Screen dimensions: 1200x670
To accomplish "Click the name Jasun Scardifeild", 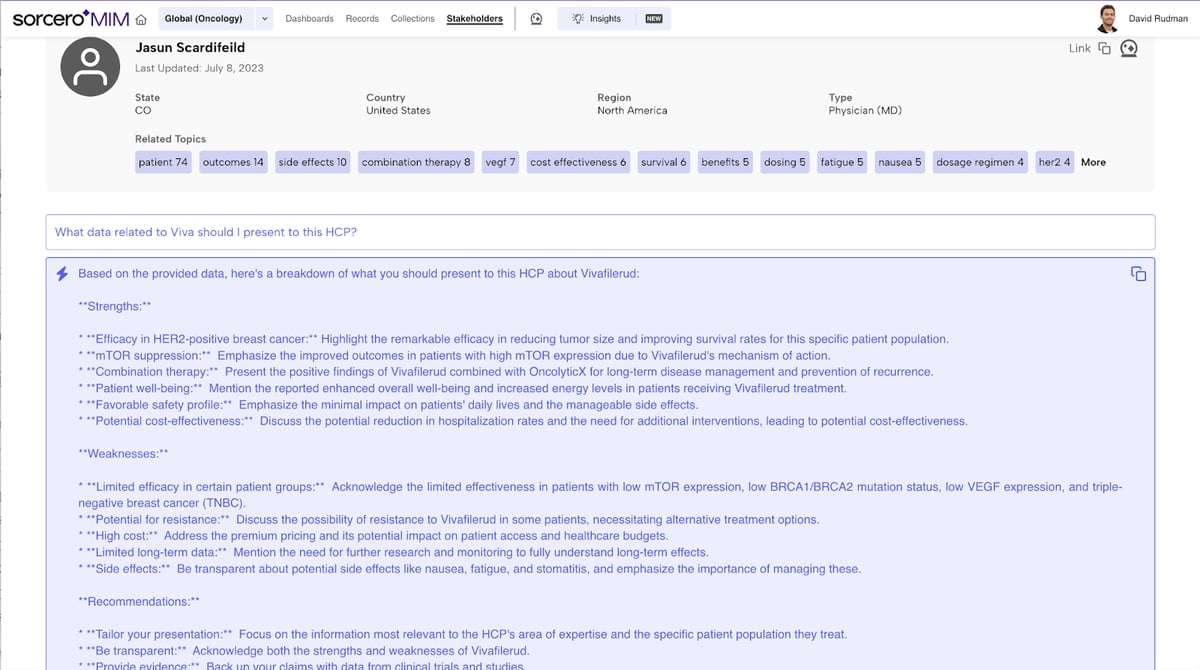I will tap(190, 47).
